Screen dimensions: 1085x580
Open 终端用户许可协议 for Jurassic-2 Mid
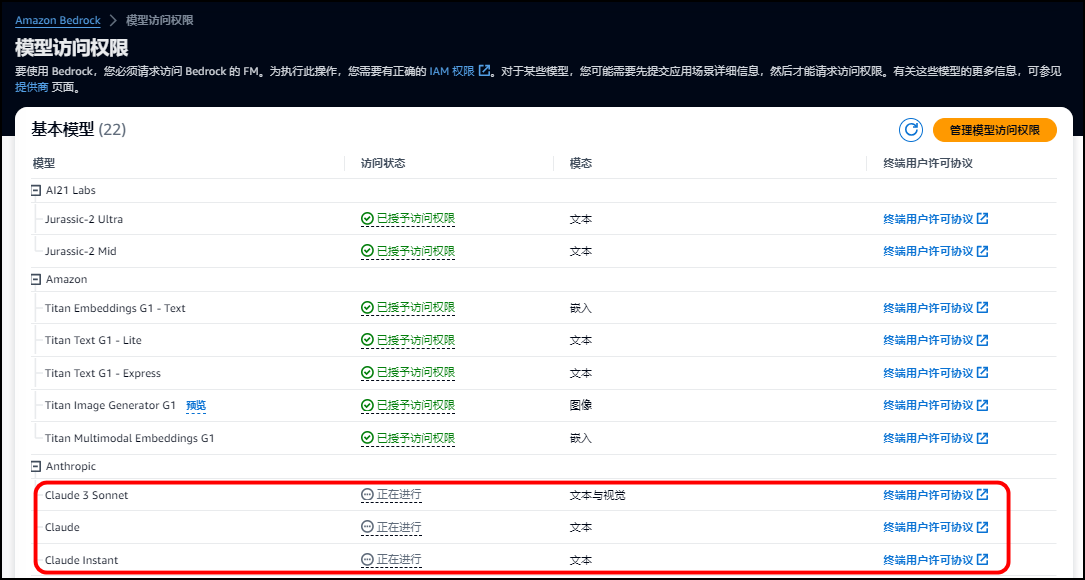[936, 251]
